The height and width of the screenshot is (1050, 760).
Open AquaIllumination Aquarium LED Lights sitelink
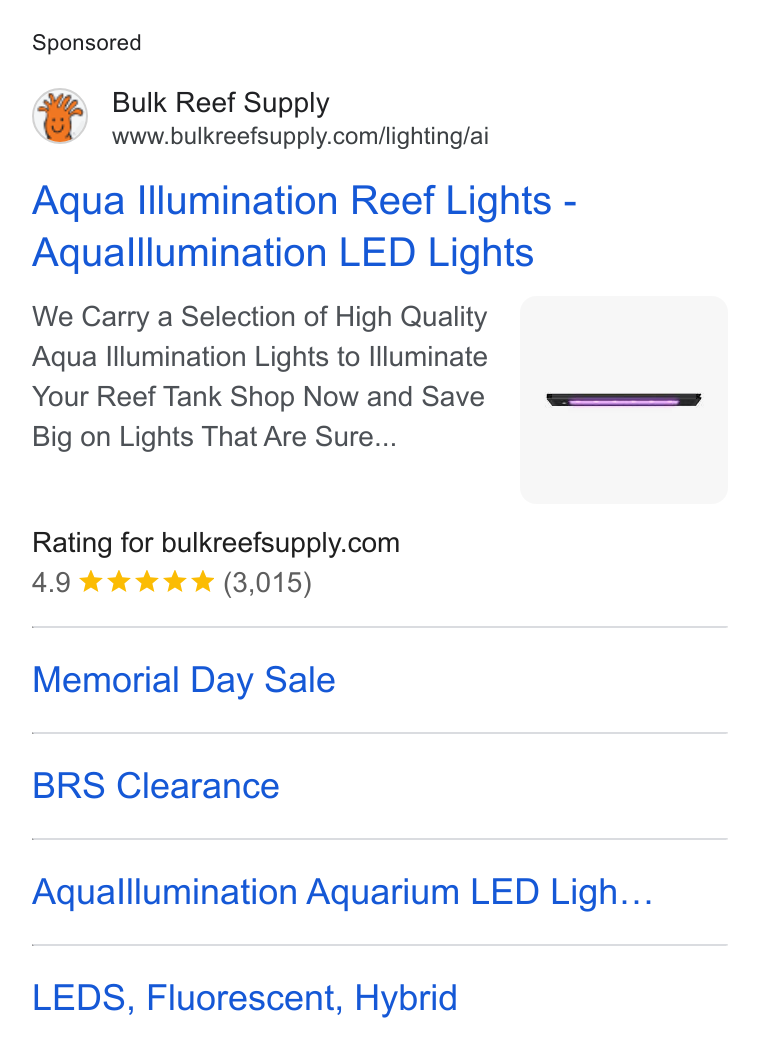coord(342,892)
